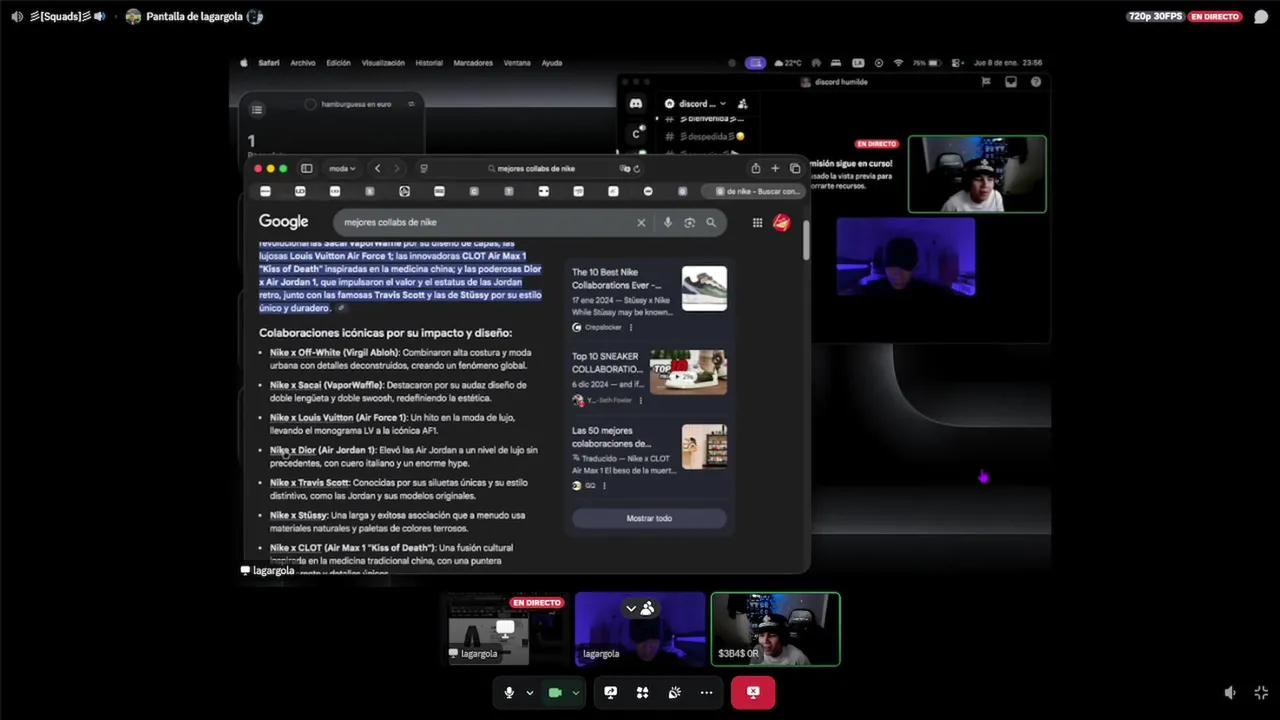
Task: Exit fullscreen using the bottom-right arrows icon
Action: 1261,692
